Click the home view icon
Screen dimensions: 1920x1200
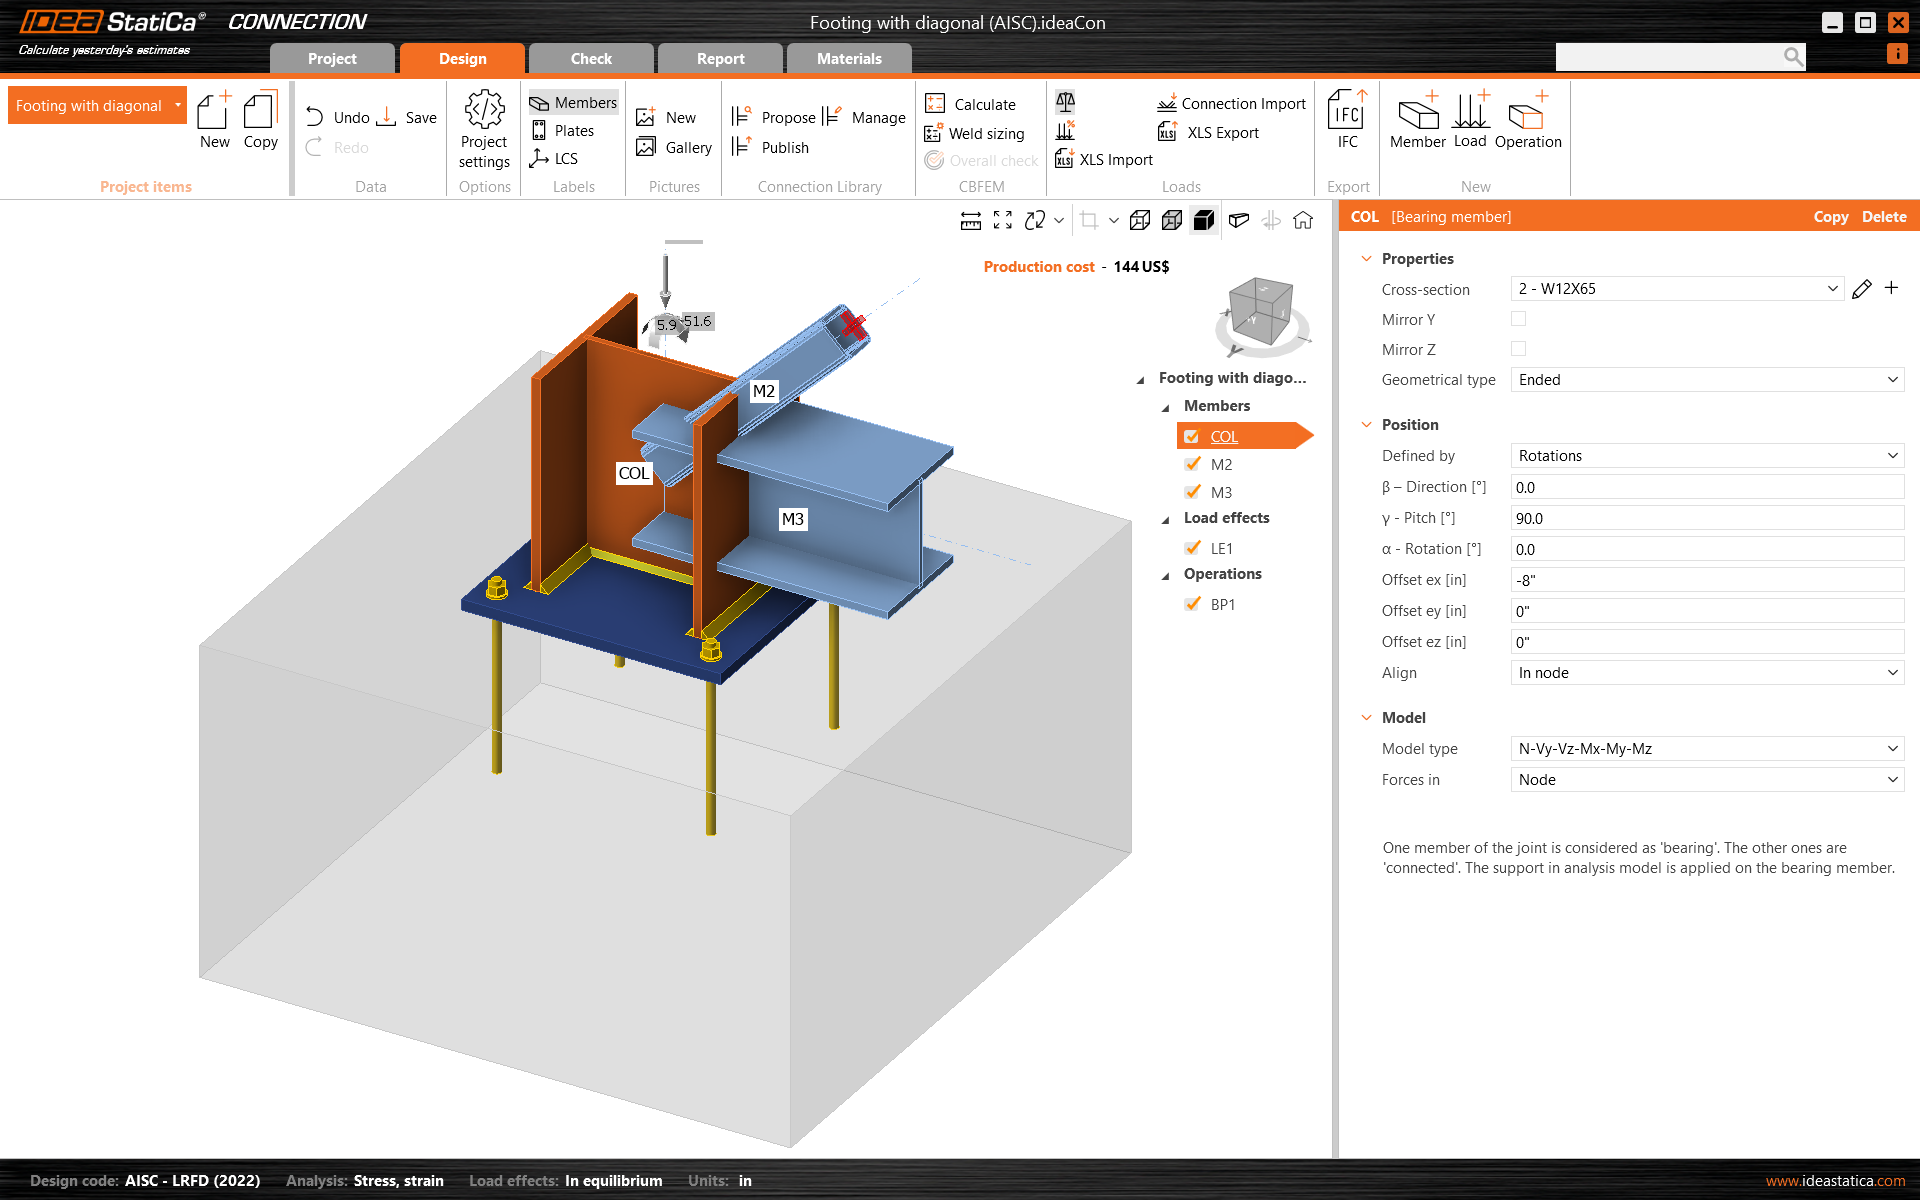[1302, 220]
